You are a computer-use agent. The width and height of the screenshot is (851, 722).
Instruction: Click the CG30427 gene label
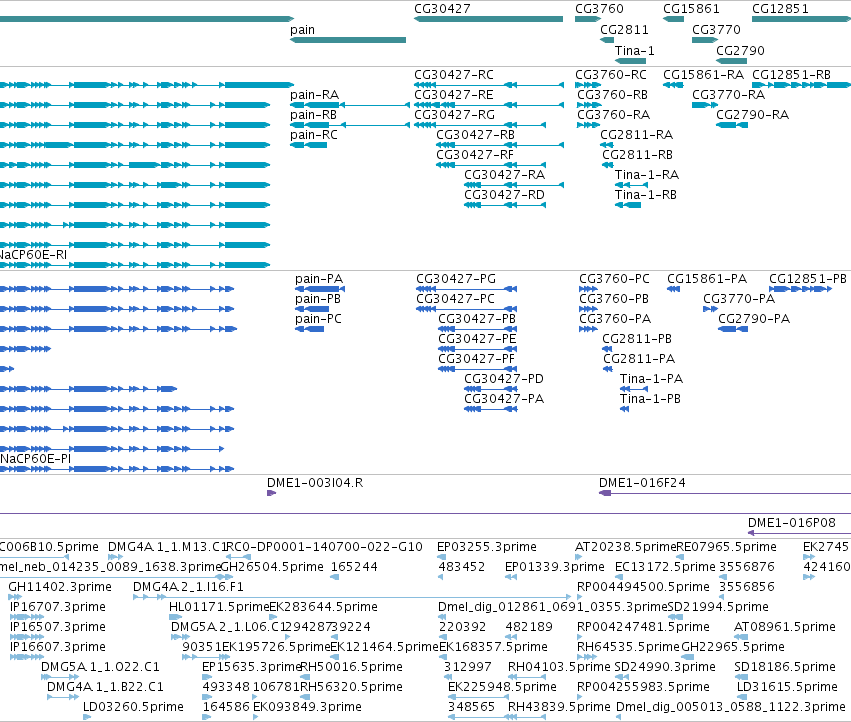442,9
